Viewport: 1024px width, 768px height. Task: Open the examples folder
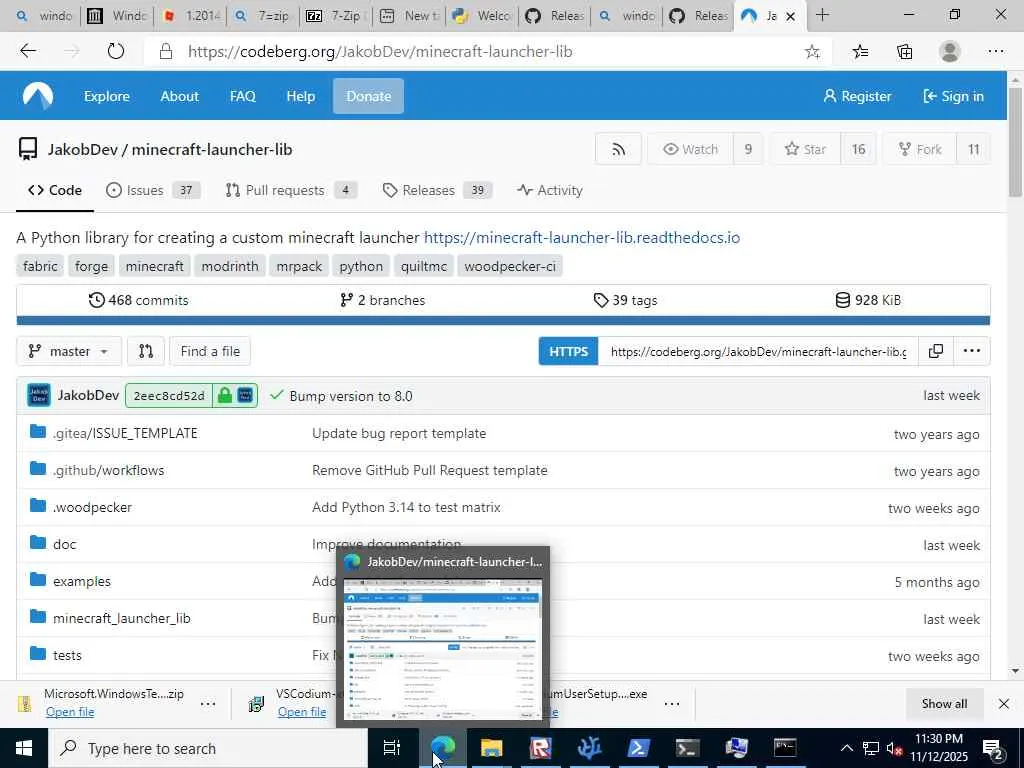click(82, 581)
